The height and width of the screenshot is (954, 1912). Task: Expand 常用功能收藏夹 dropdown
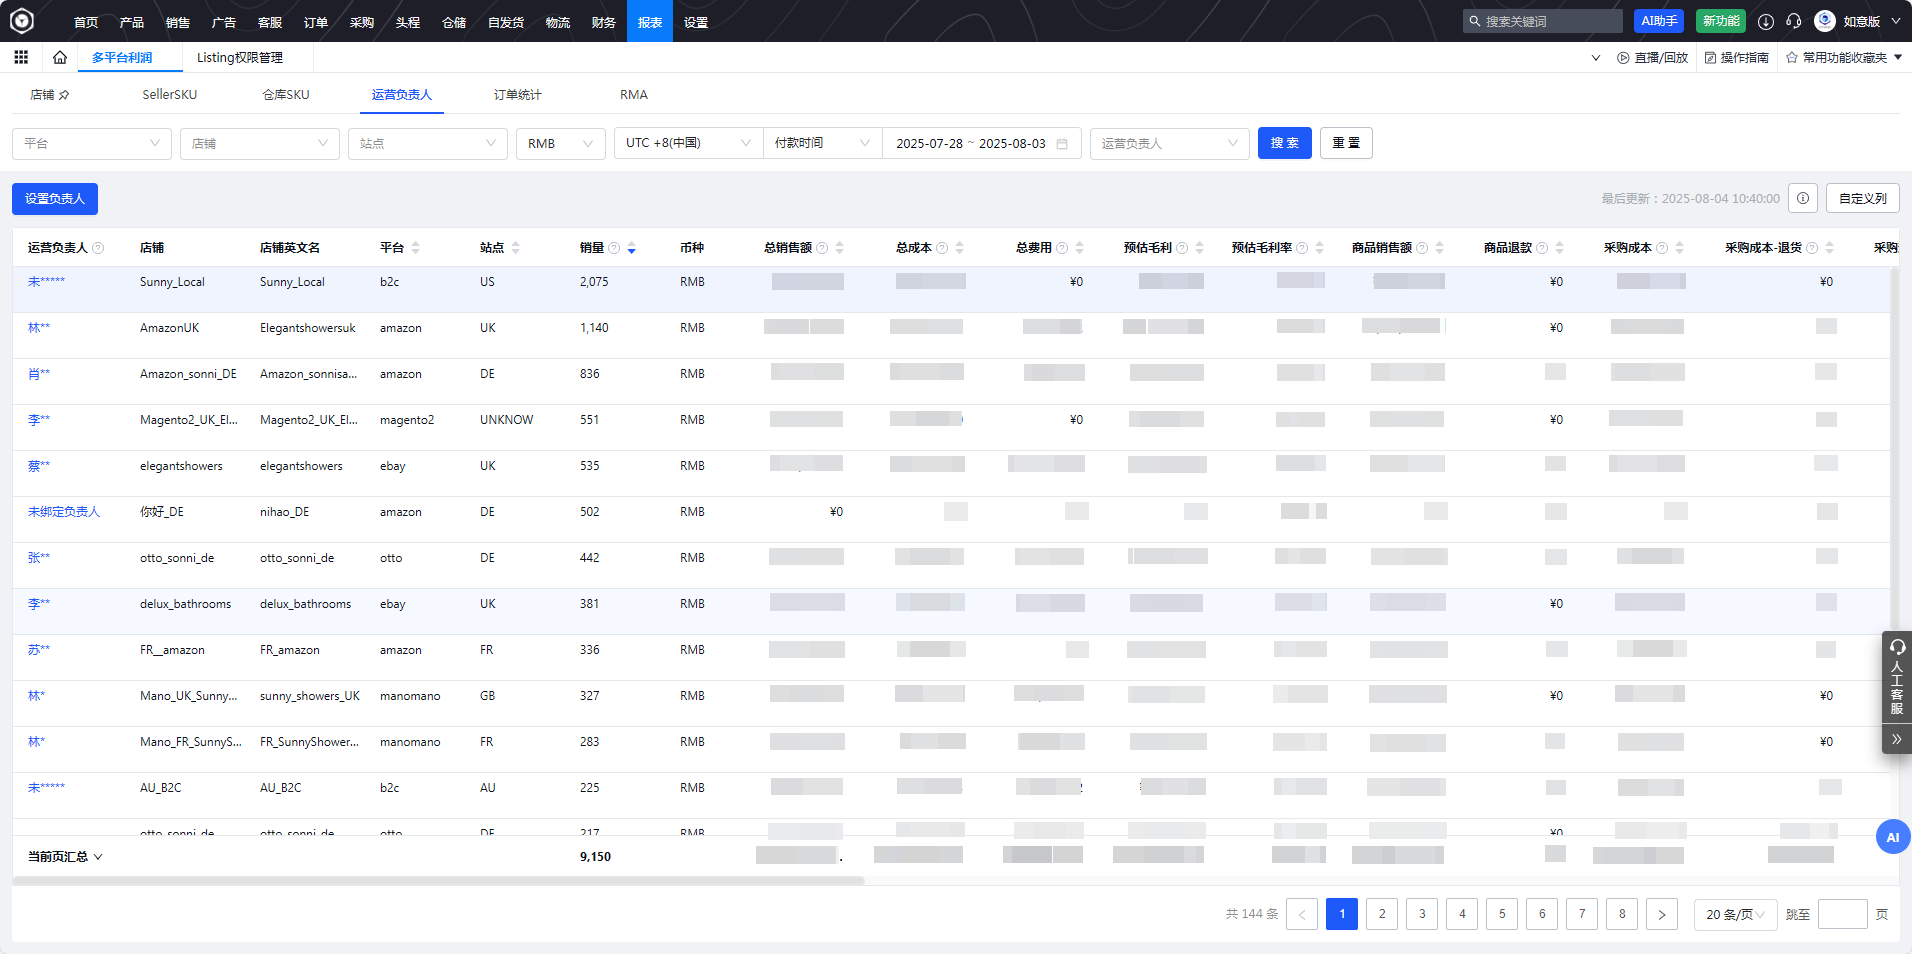point(1898,57)
